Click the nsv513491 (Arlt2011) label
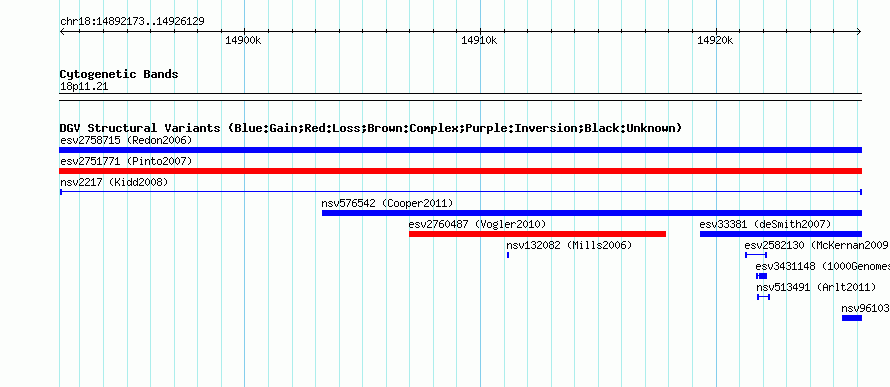 (816, 287)
